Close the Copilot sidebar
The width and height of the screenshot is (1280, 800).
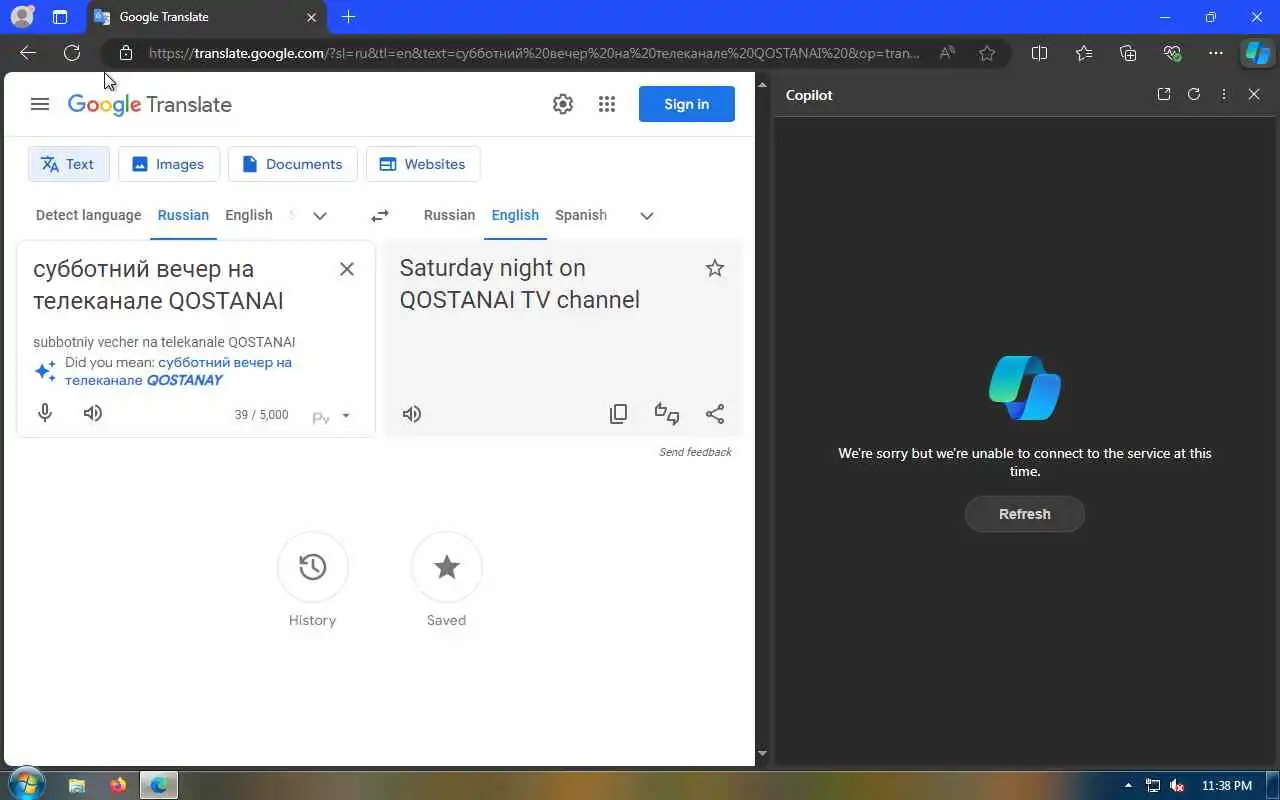tap(1254, 94)
